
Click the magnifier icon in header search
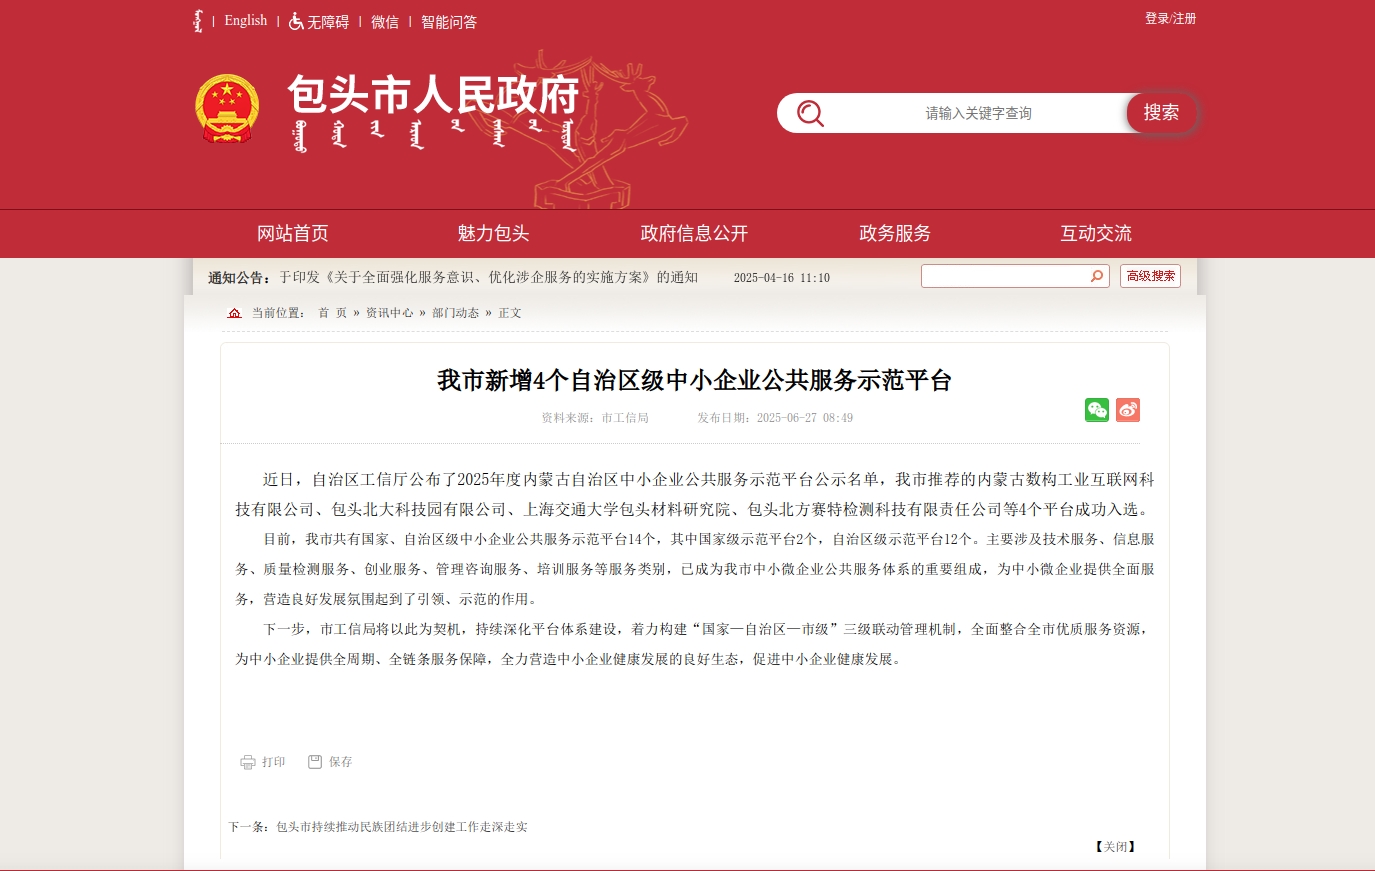click(x=810, y=113)
